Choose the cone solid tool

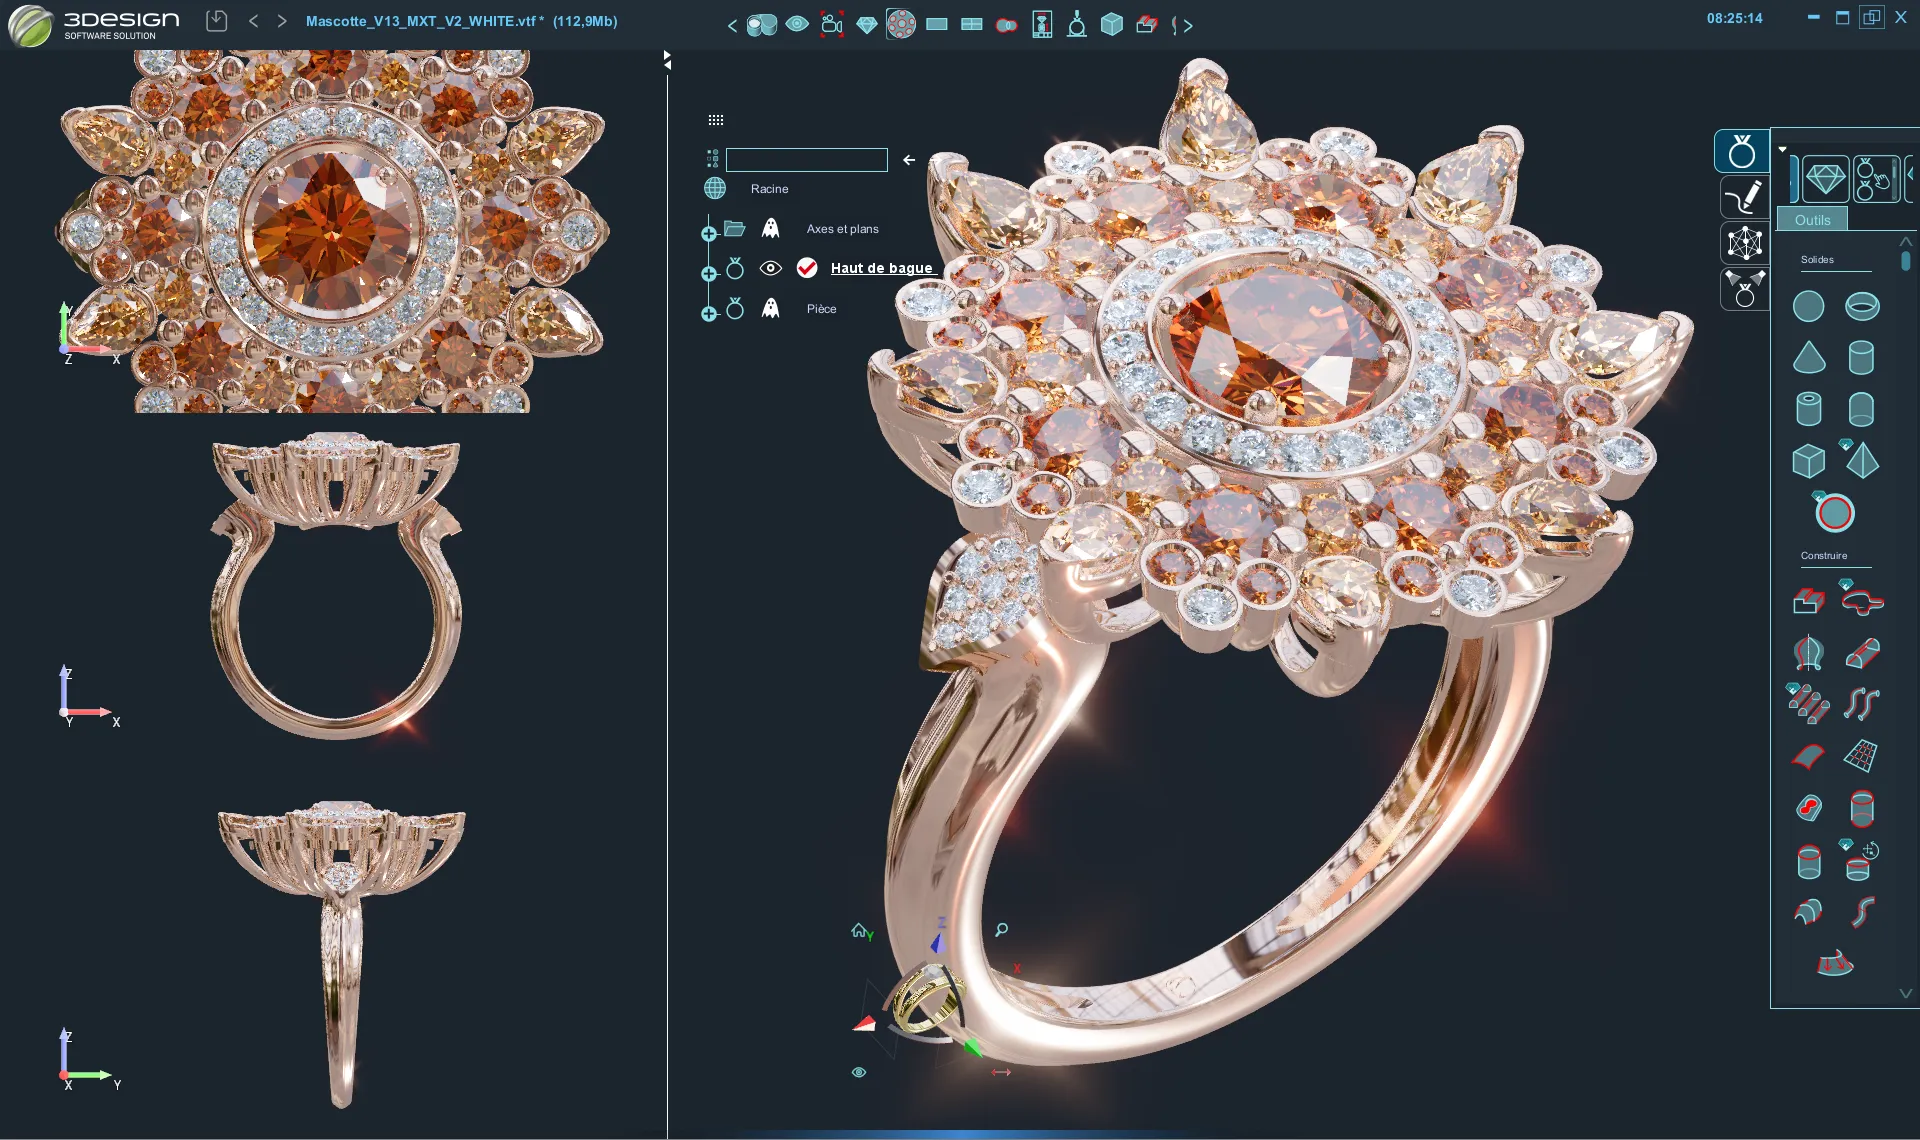pyautogui.click(x=1808, y=357)
